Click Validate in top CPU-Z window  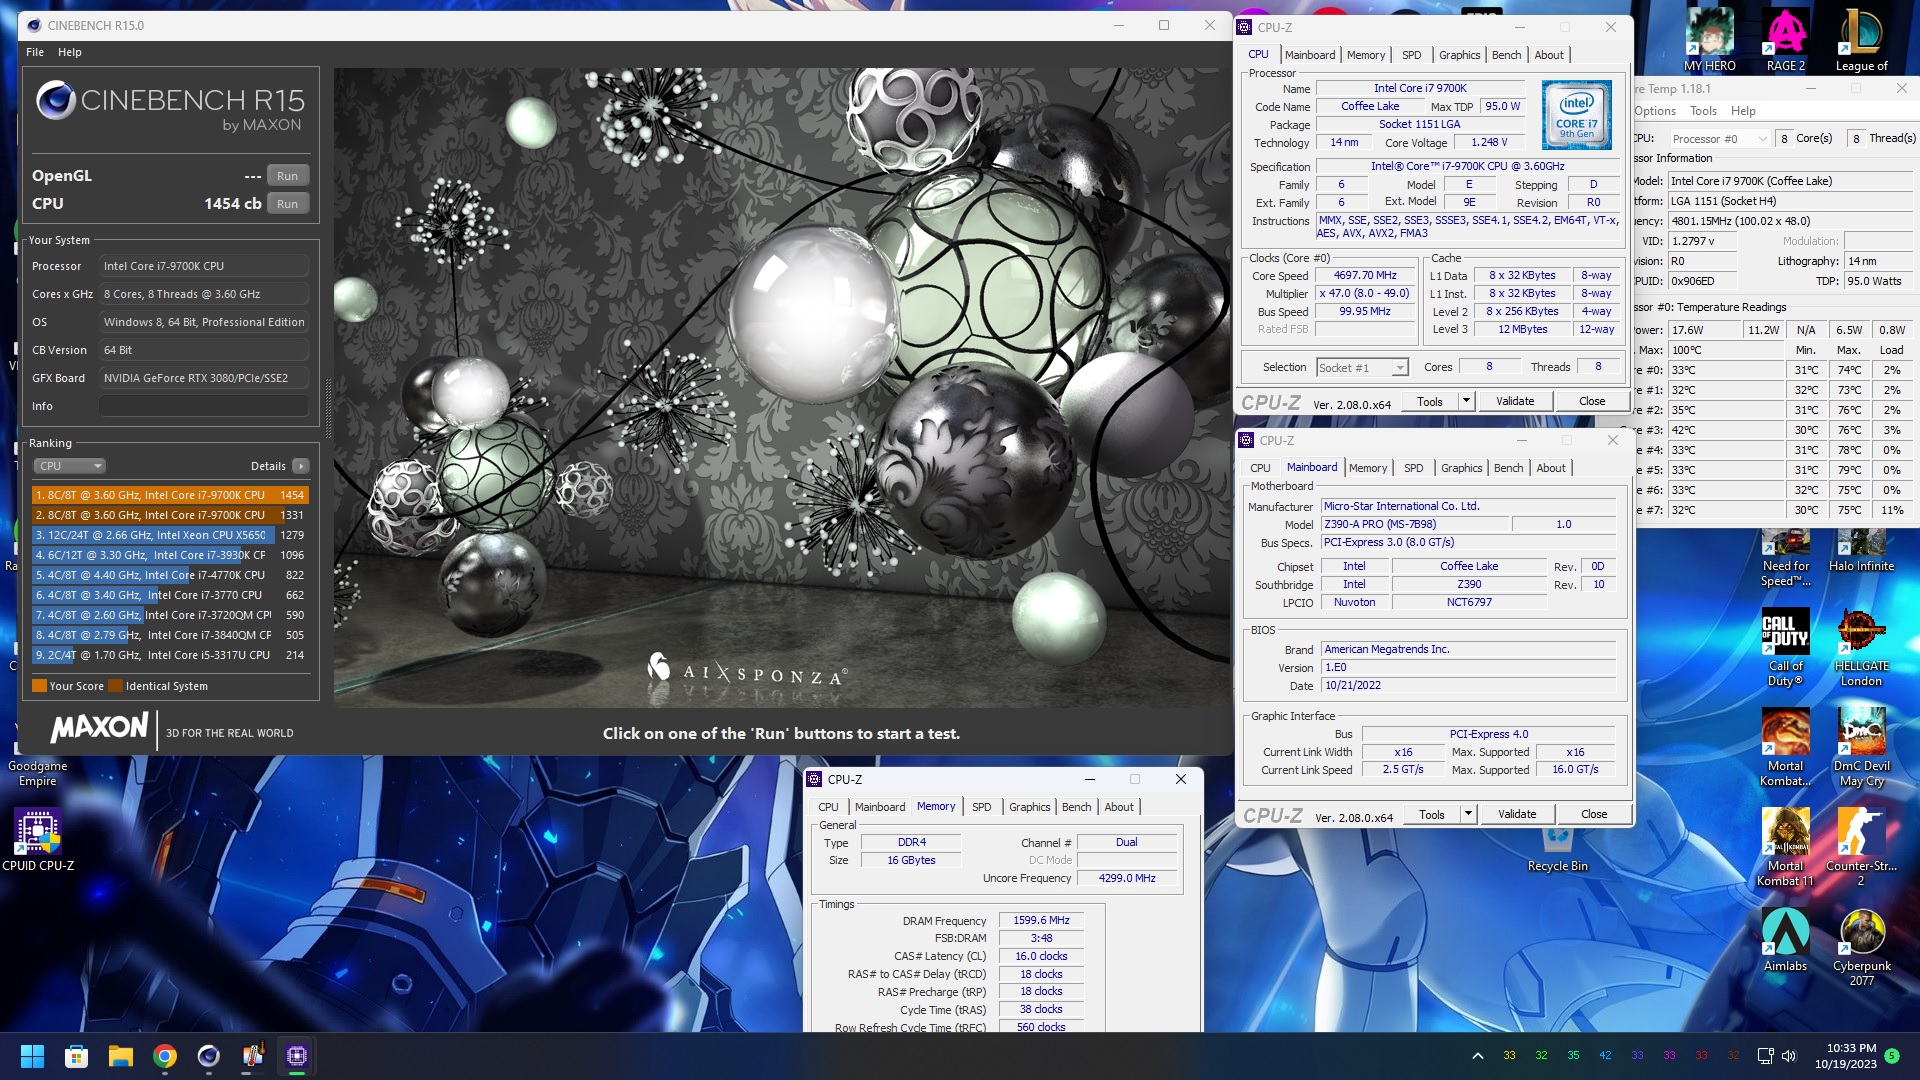point(1515,401)
